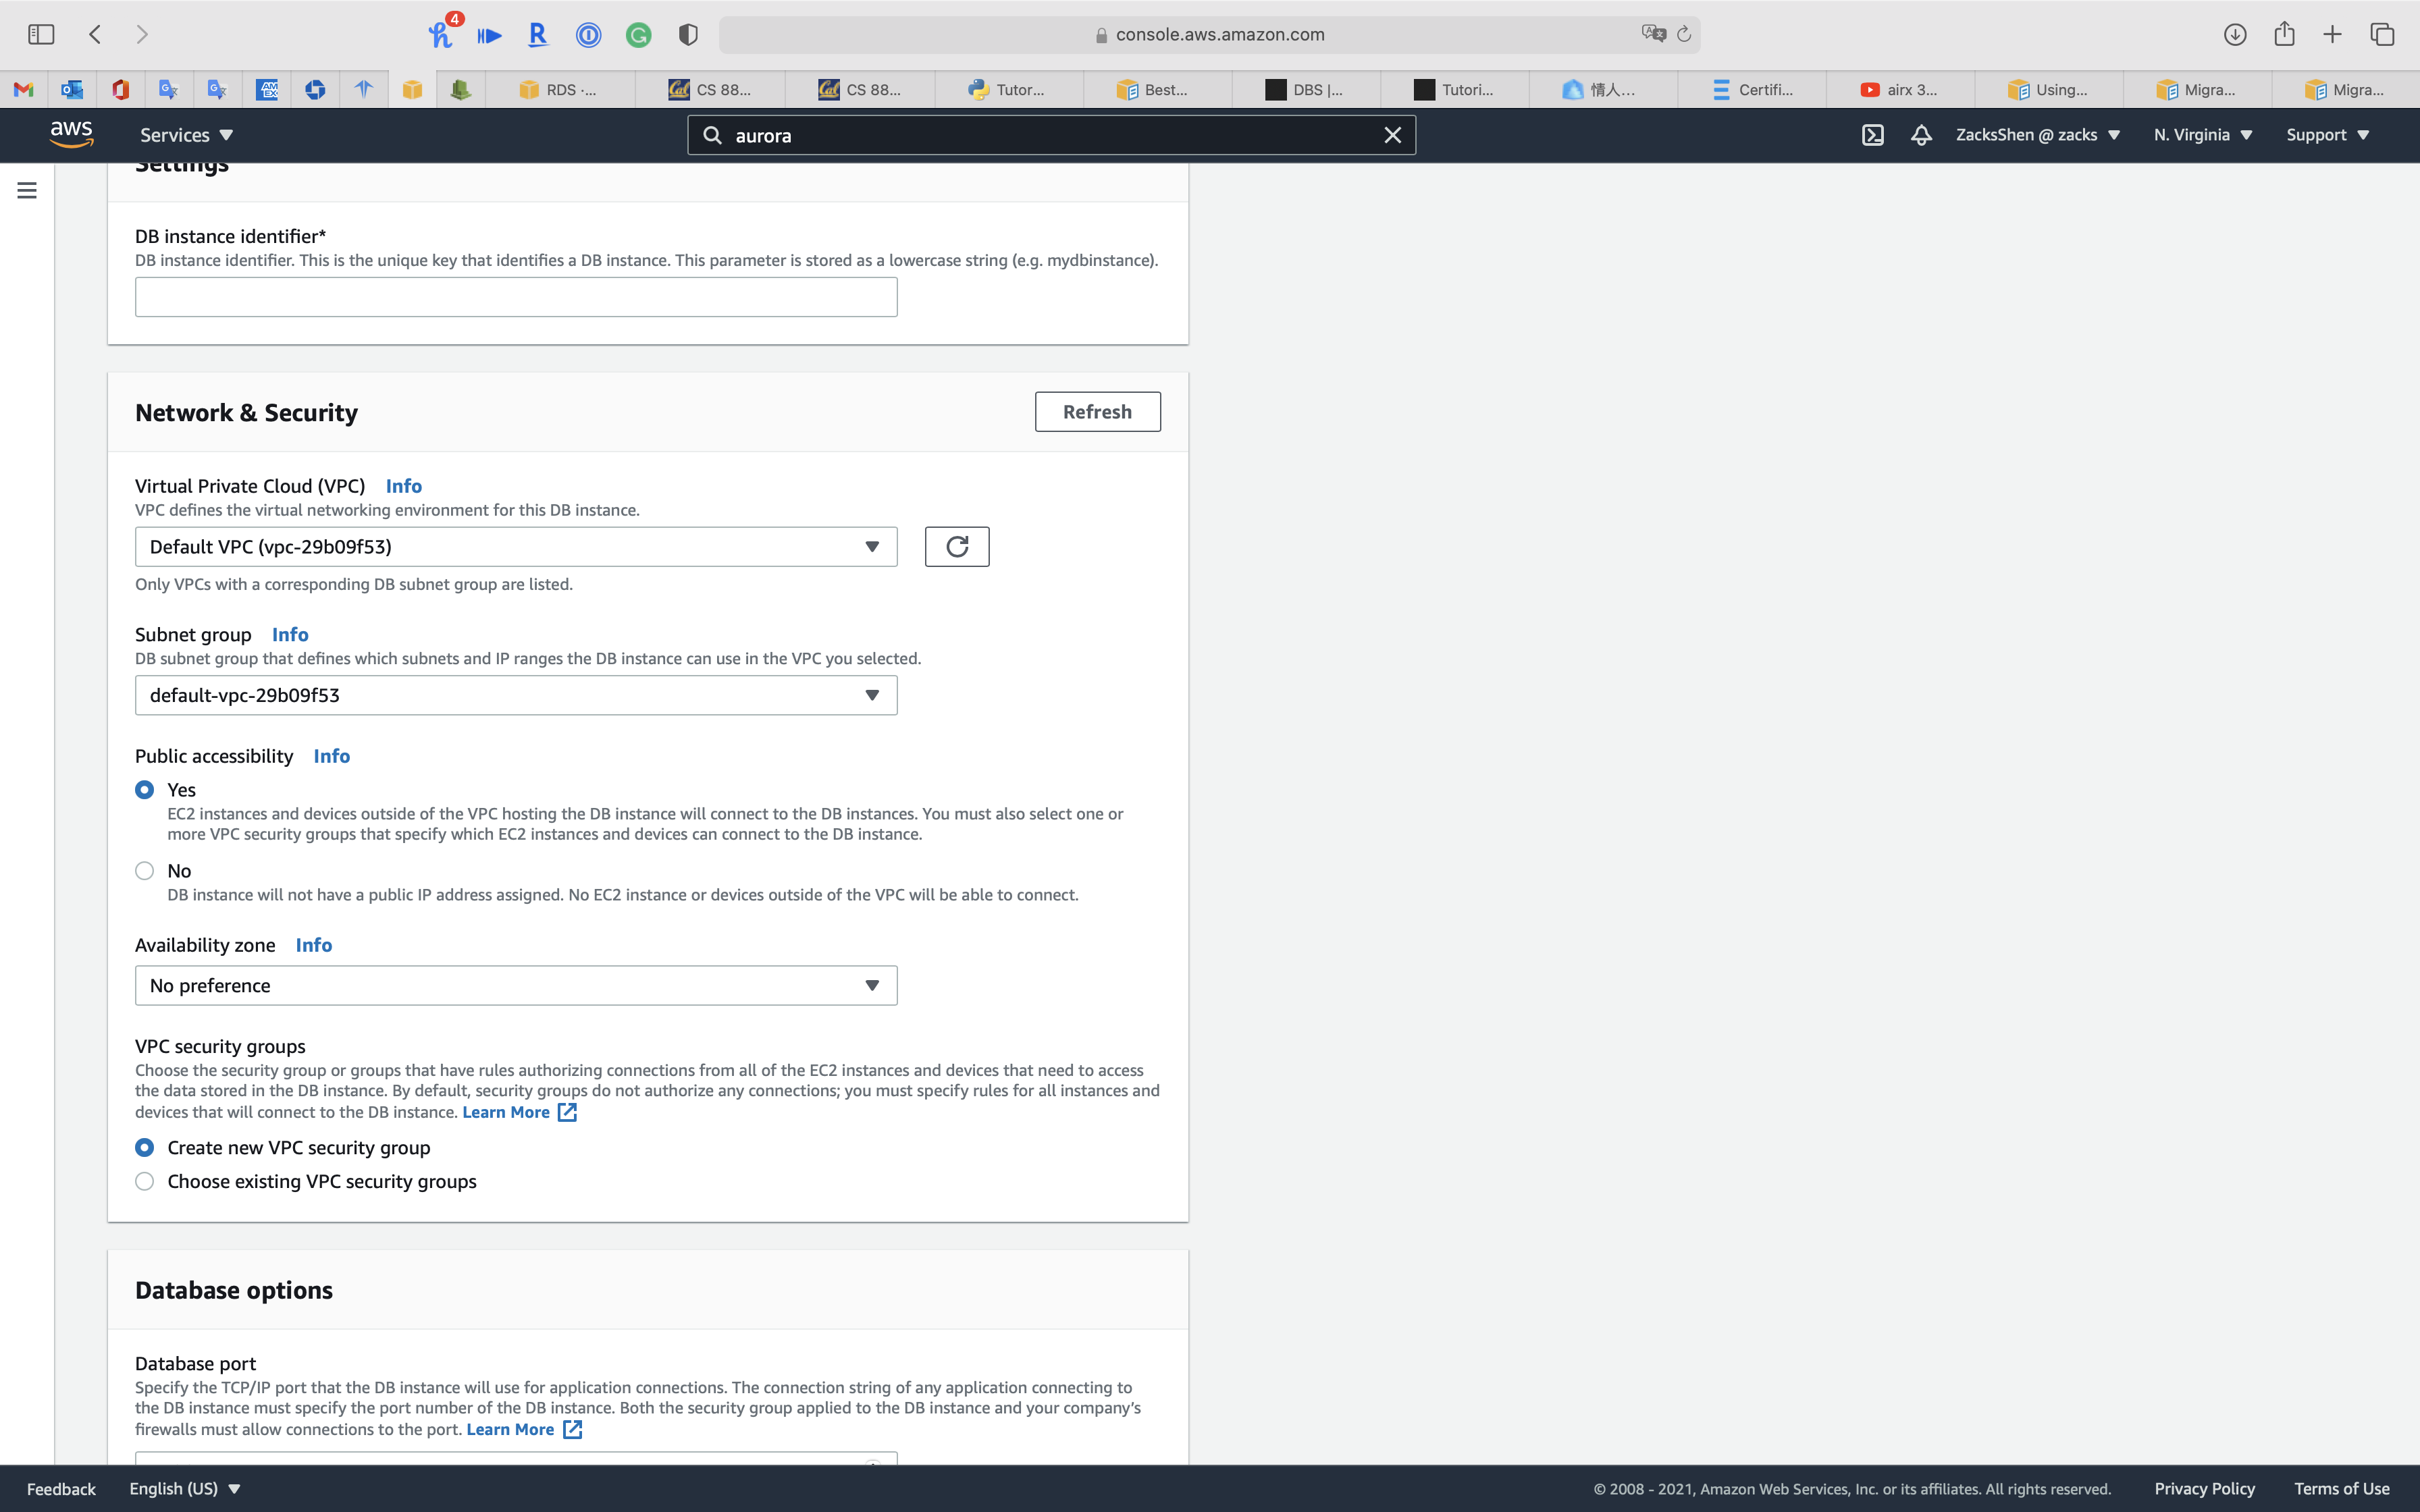Click the Refresh button in Network & Security
This screenshot has height=1512, width=2420.
pyautogui.click(x=1097, y=412)
